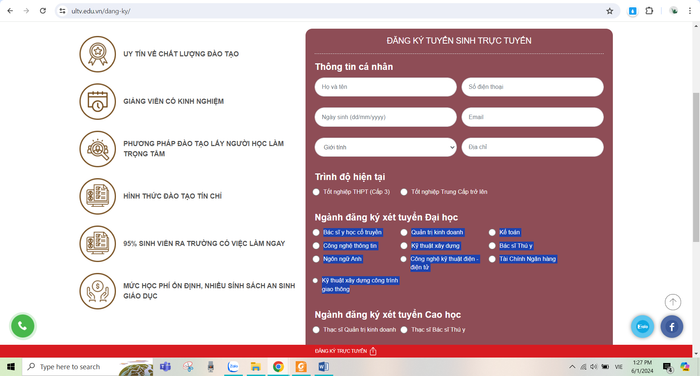Viewport: 700px width, 376px height.
Task: Select Thạc sĩ Quản trị kinh doanh
Action: coord(316,330)
